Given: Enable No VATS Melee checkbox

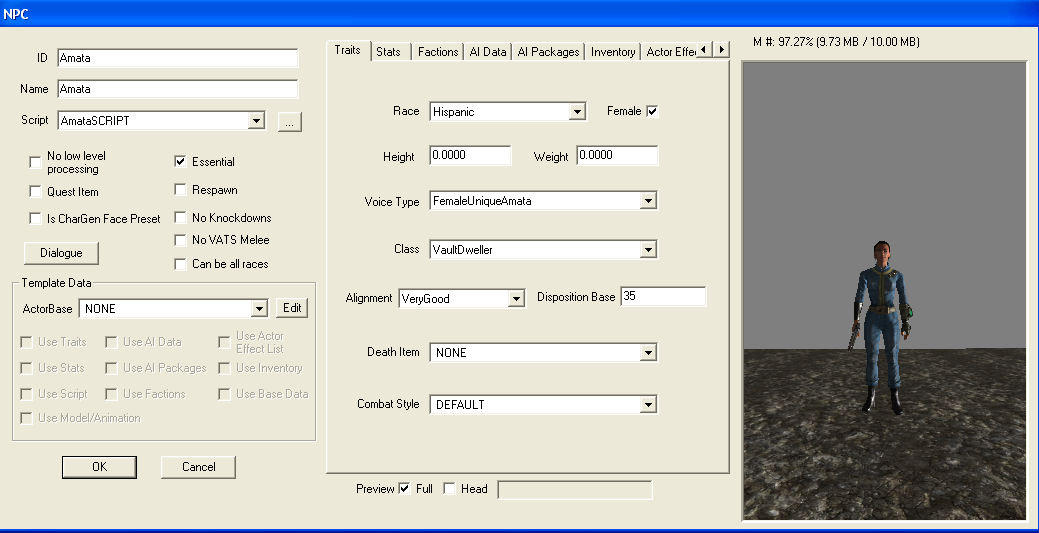Looking at the screenshot, I should click(x=180, y=240).
